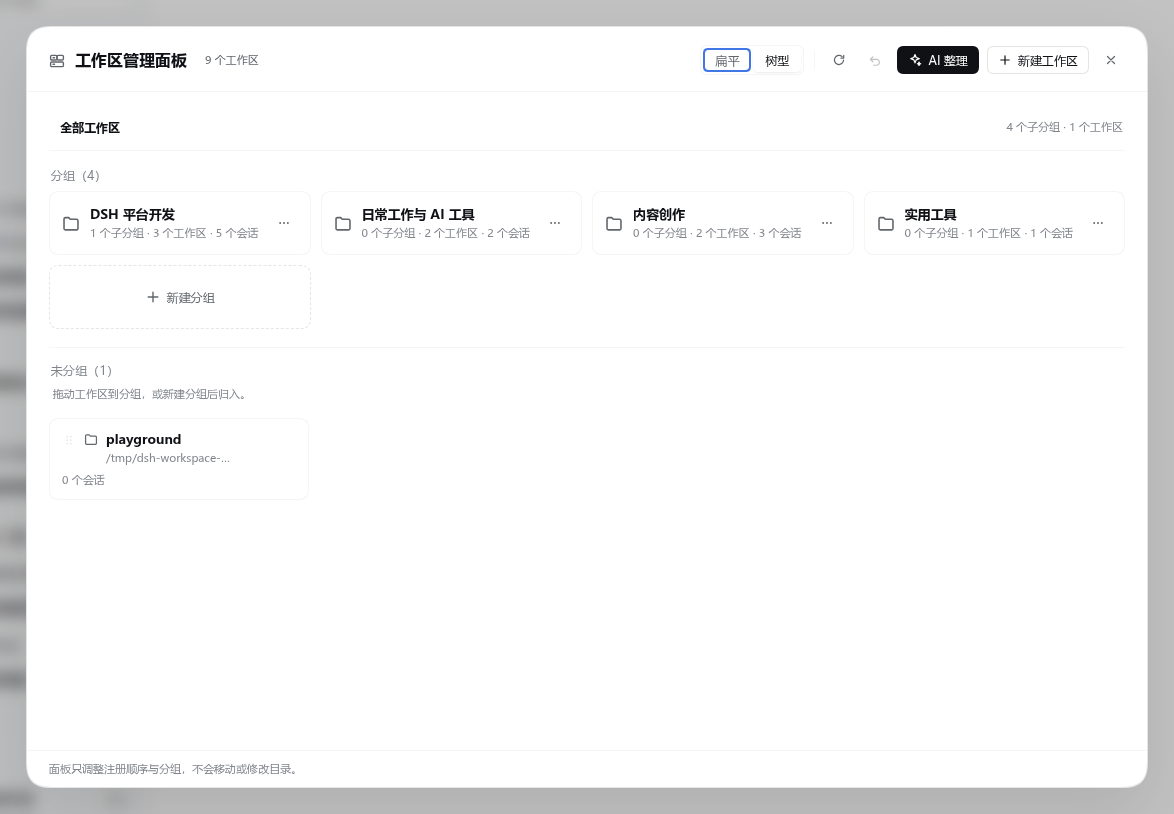Click the 分组 (4) section label
Viewport: 1174px width, 814px height.
pyautogui.click(x=75, y=176)
